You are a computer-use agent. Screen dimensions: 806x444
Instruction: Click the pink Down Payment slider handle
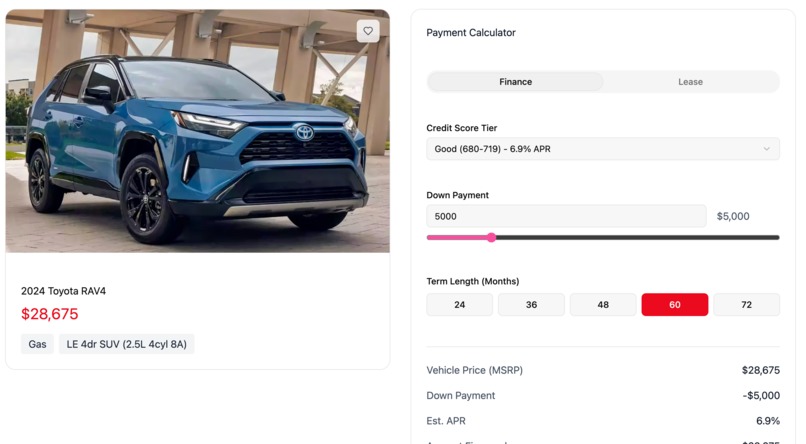(491, 237)
